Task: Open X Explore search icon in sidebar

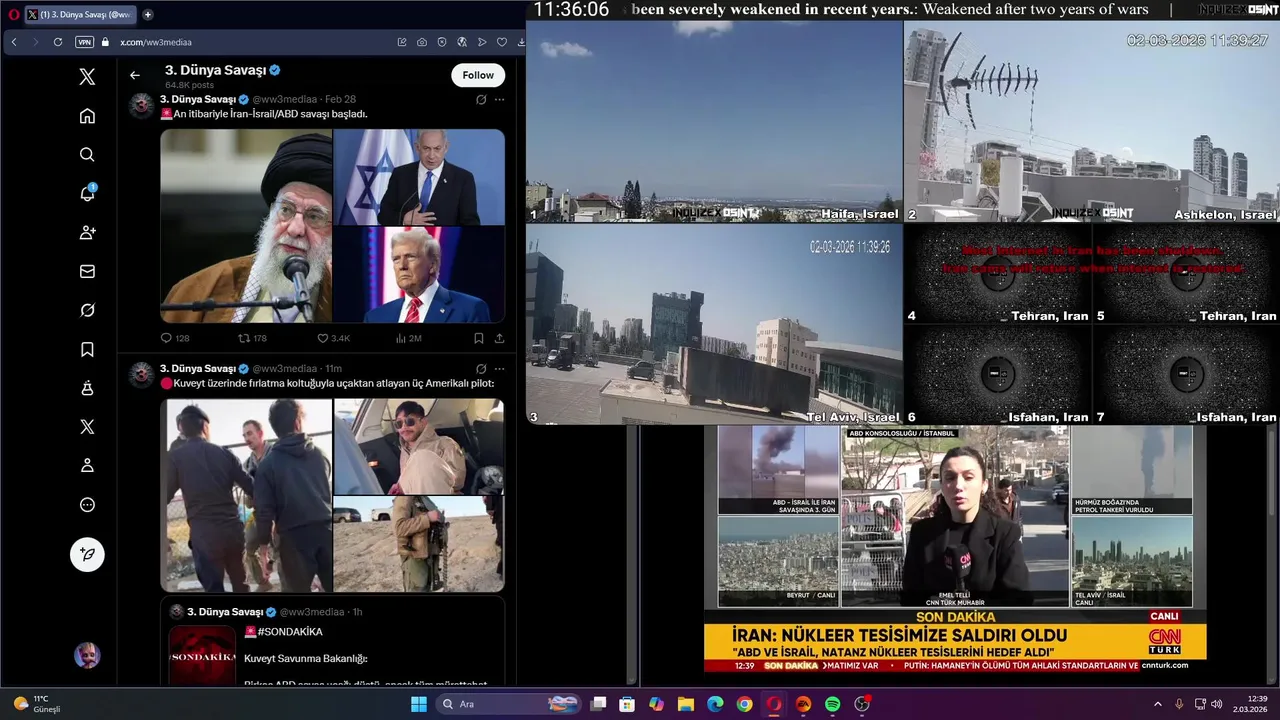Action: click(87, 155)
